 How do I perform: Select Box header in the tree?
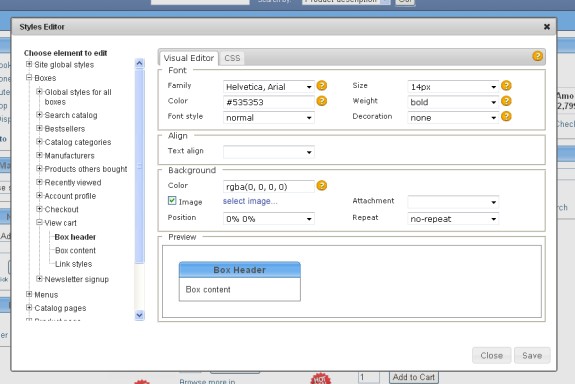pyautogui.click(x=75, y=237)
